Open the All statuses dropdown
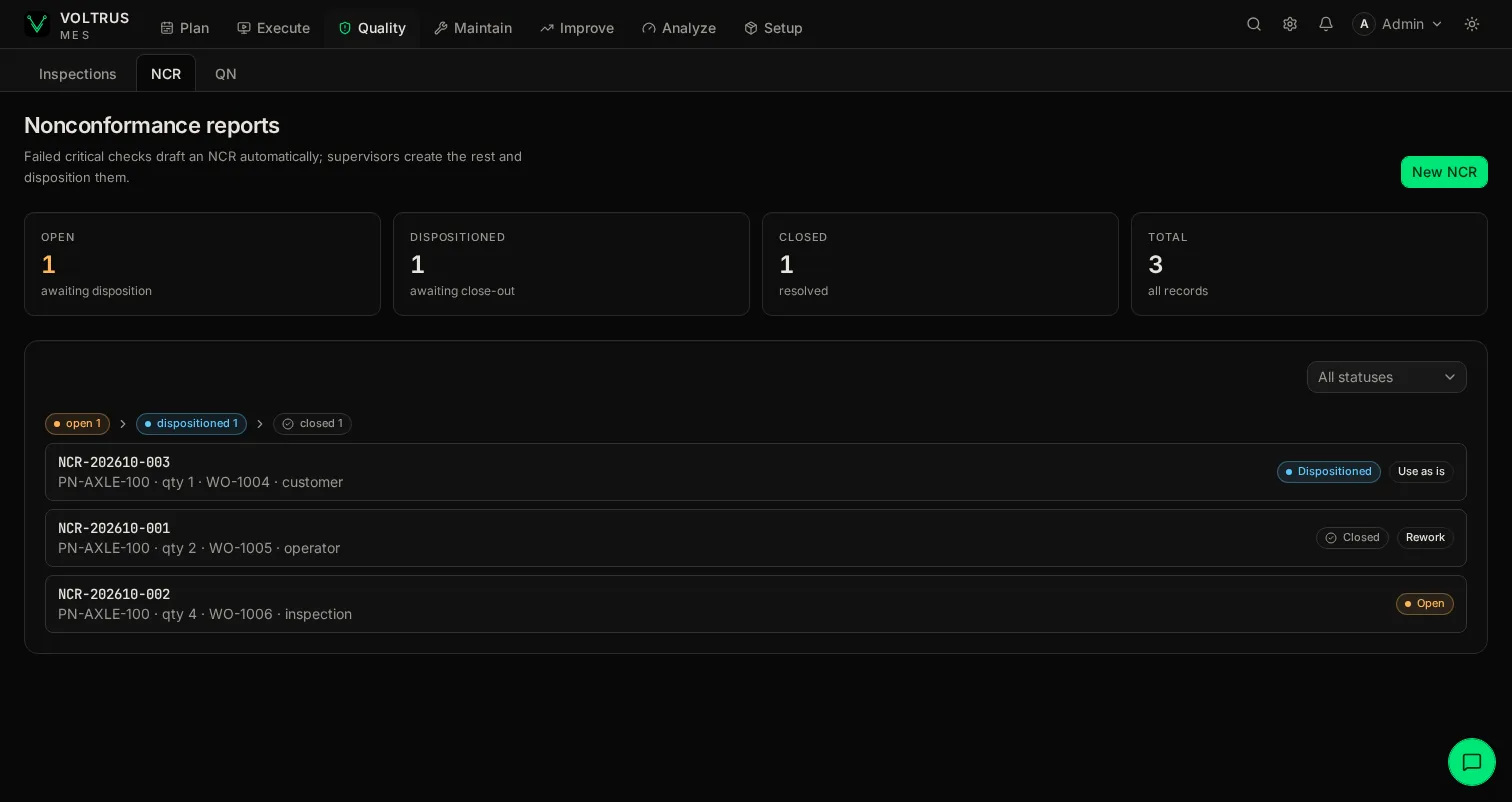Image resolution: width=1512 pixels, height=802 pixels. point(1386,377)
